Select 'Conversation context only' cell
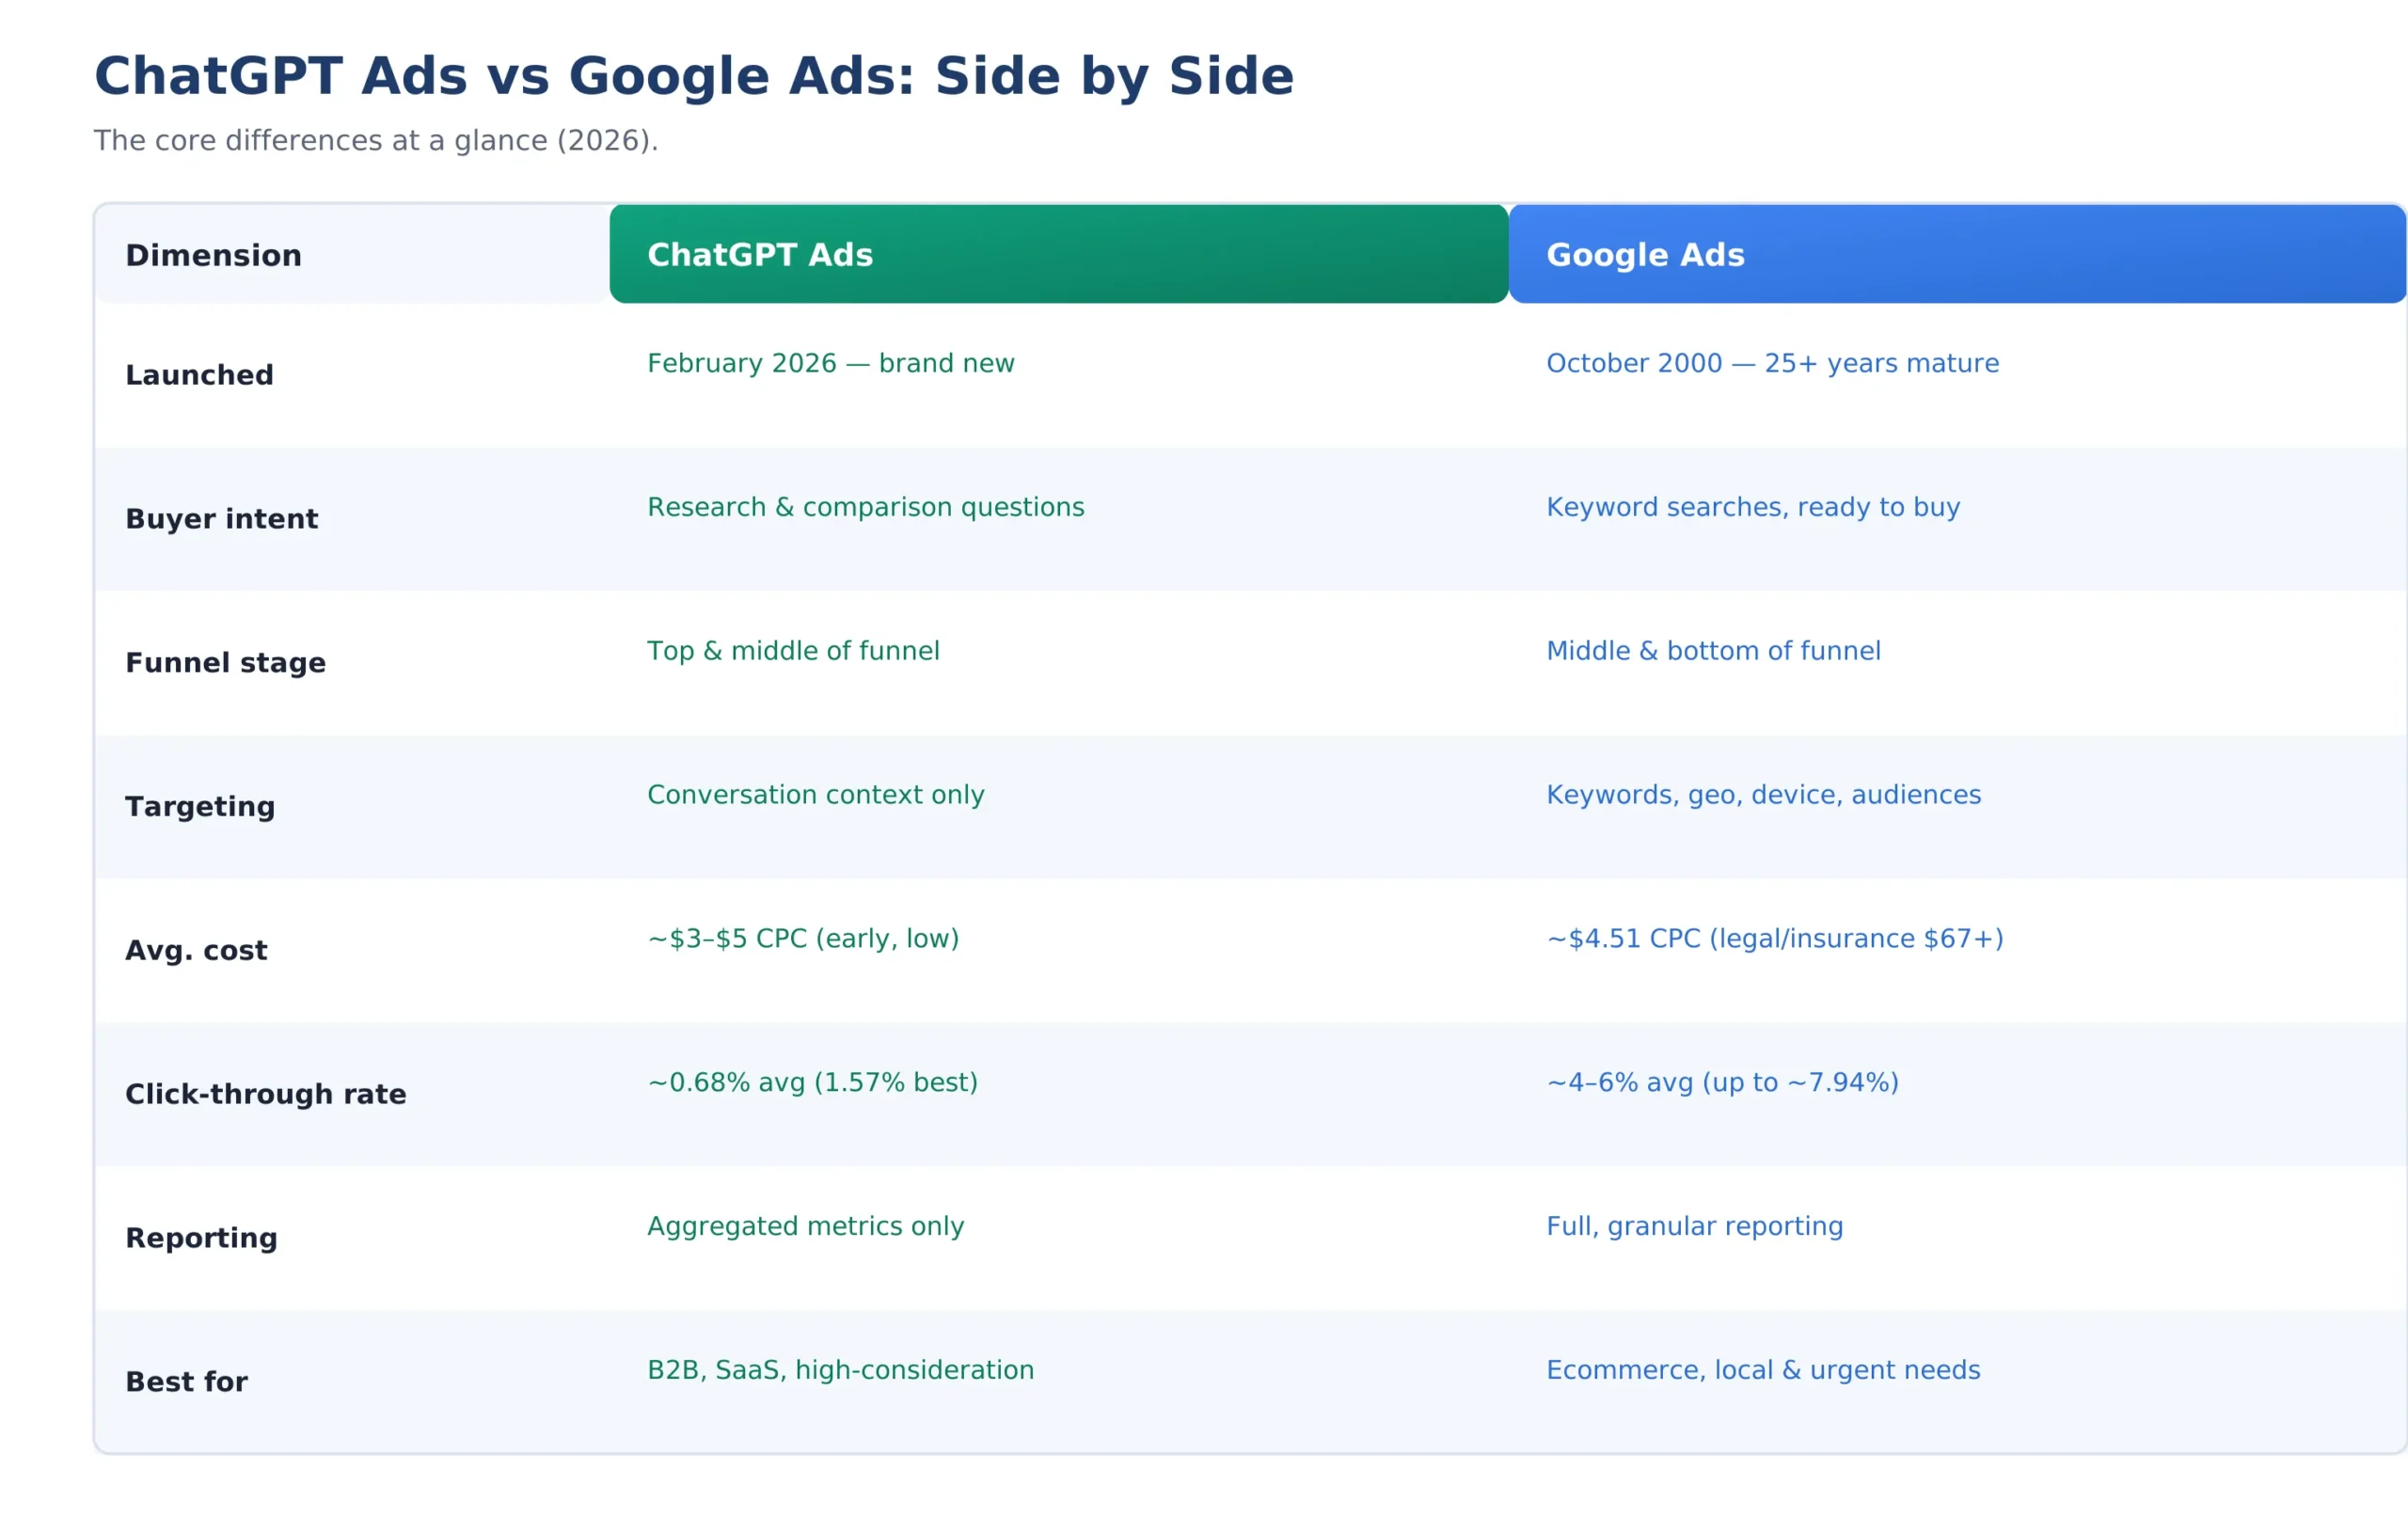The image size is (2408, 1532). coord(815,795)
